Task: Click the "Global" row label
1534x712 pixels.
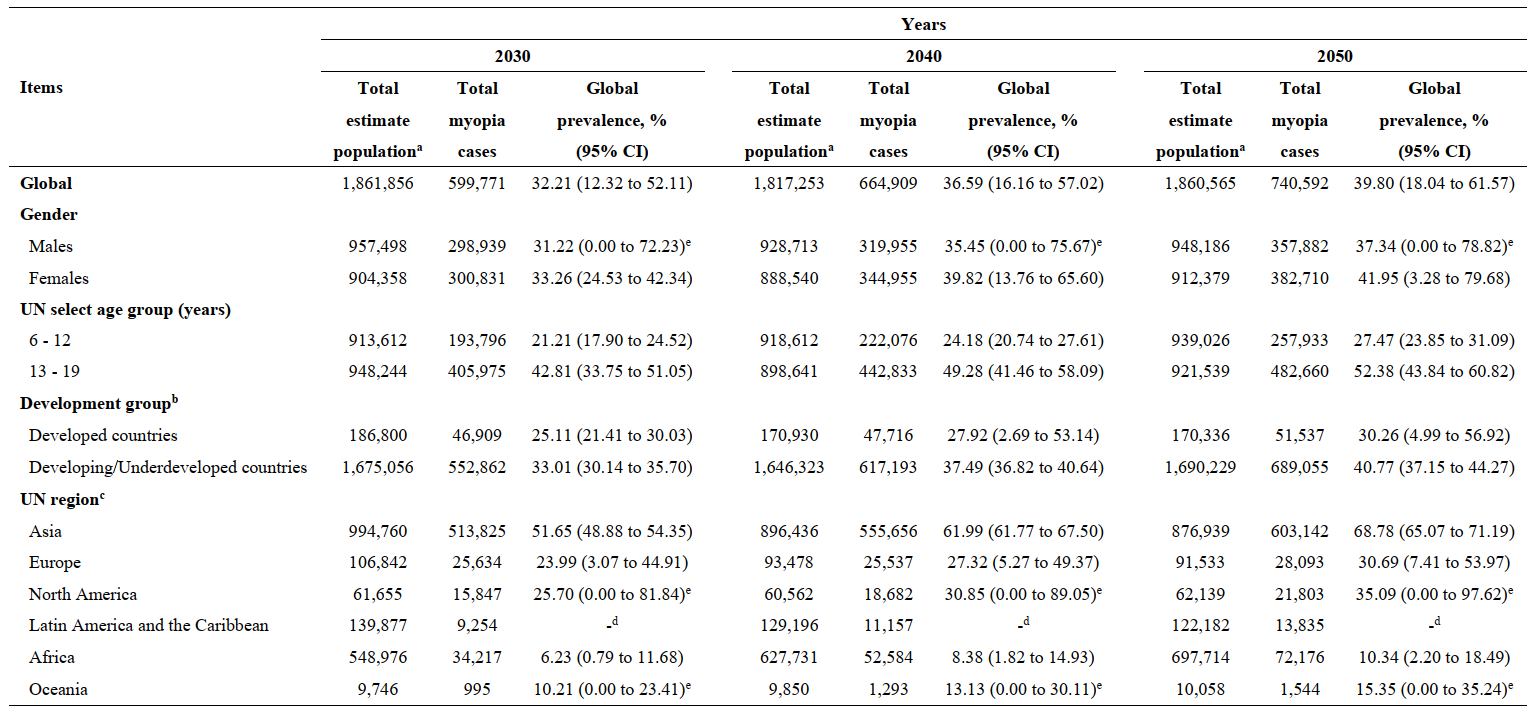Action: tap(46, 183)
